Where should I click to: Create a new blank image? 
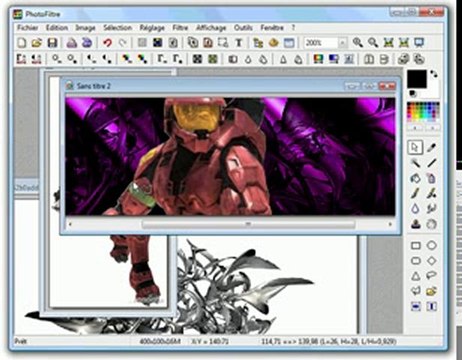[22, 43]
